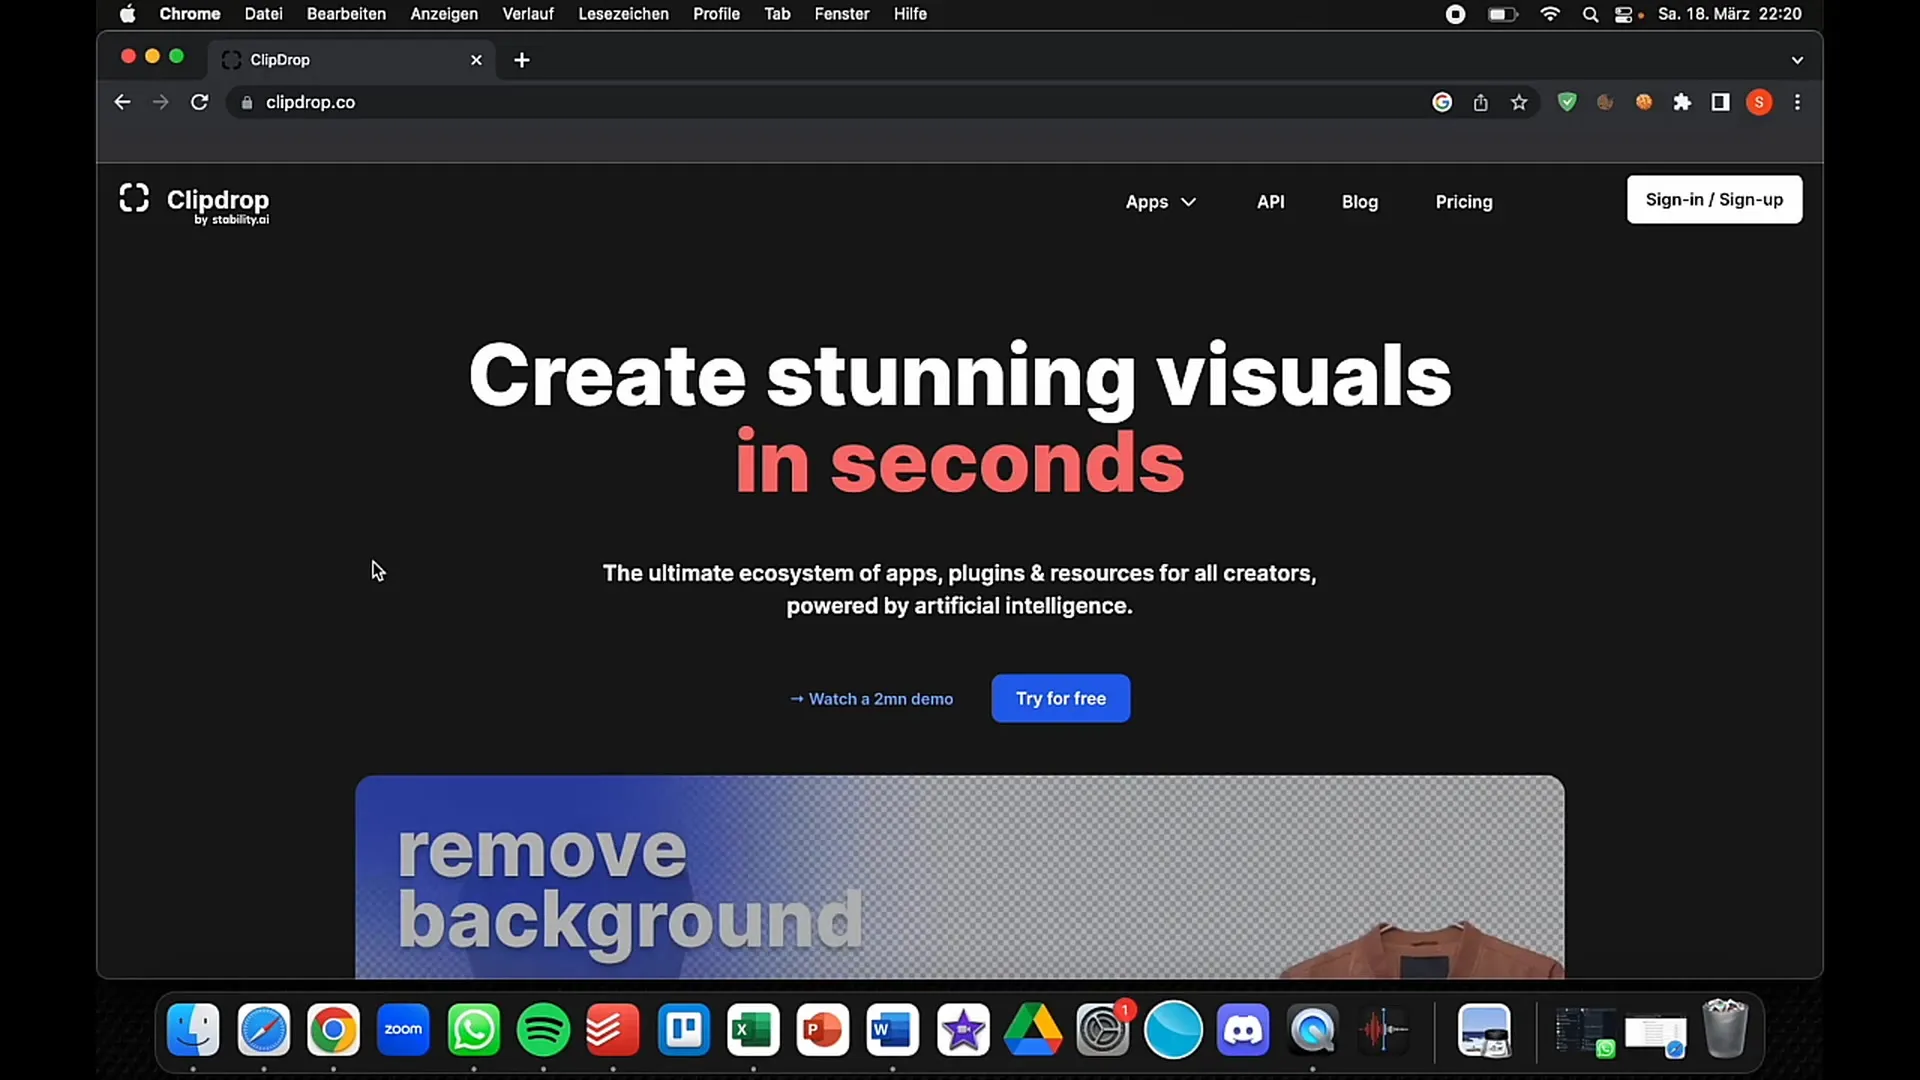Reload the page with refresh icon

click(200, 102)
